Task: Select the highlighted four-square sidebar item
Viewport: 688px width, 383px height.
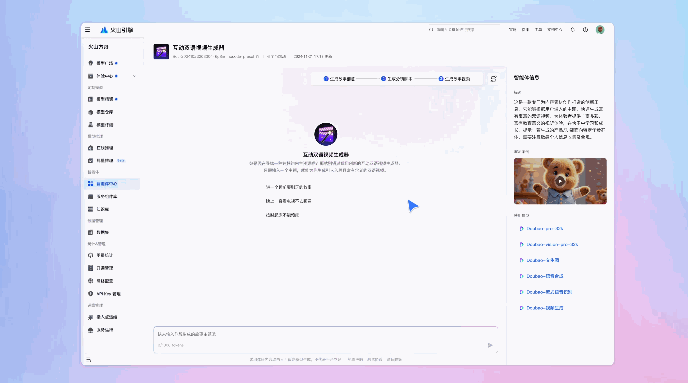Action: (x=112, y=184)
